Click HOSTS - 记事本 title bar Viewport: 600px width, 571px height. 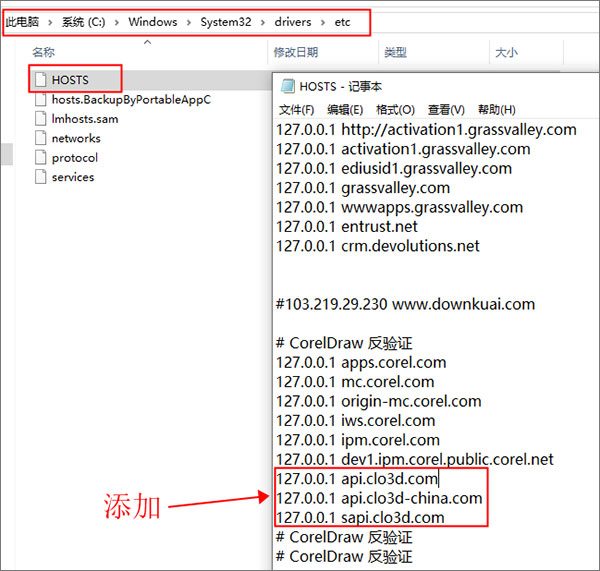tap(436, 86)
